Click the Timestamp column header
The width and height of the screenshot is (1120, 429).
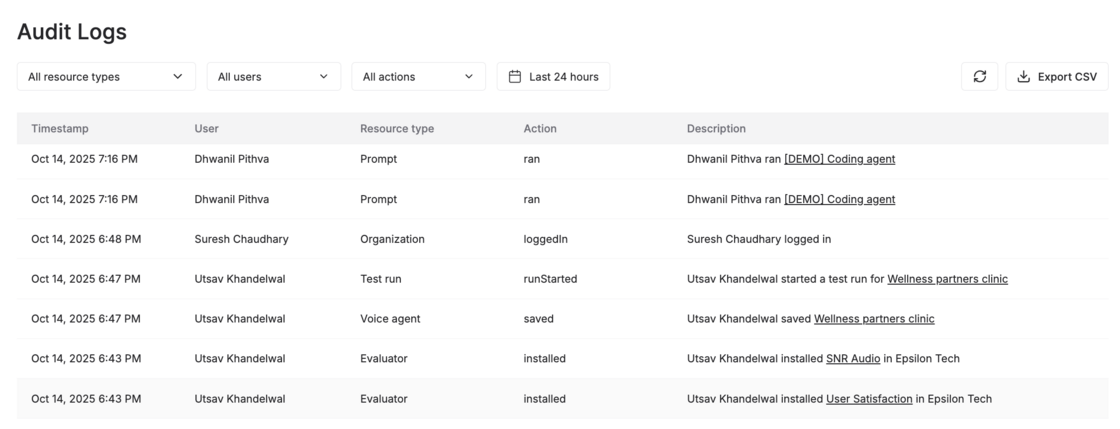[60, 129]
